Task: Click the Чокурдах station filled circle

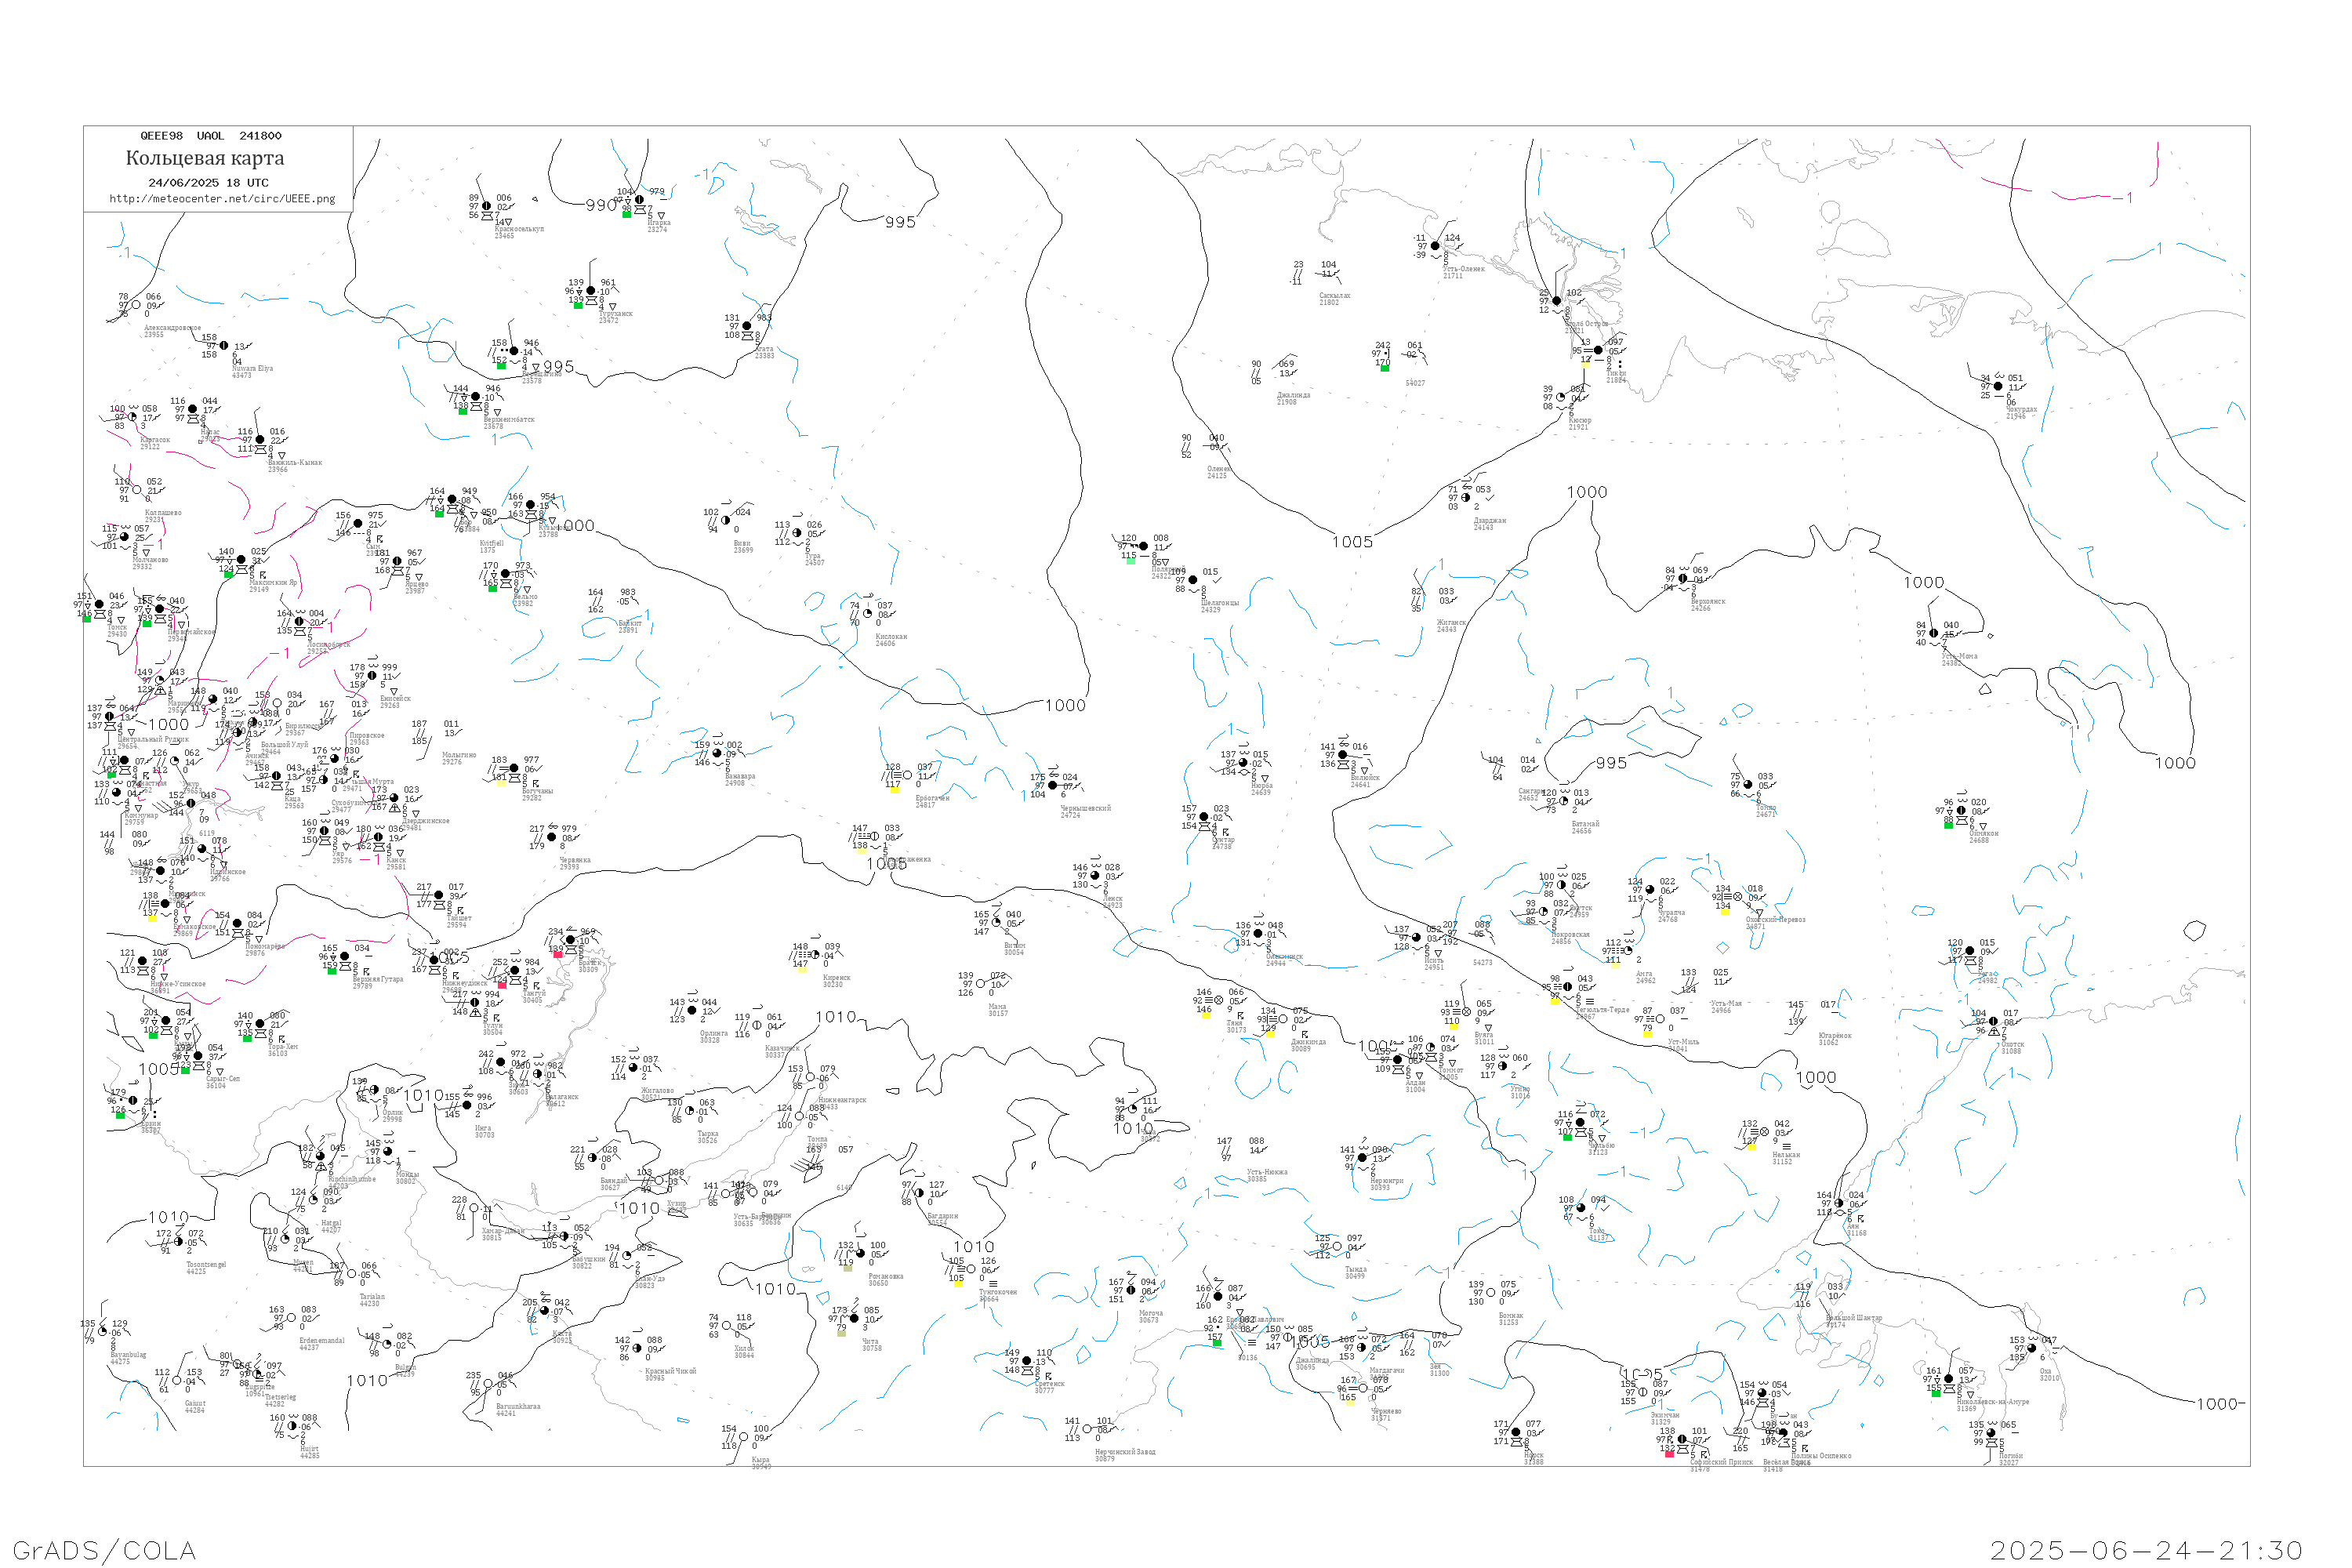Action: pyautogui.click(x=1998, y=386)
